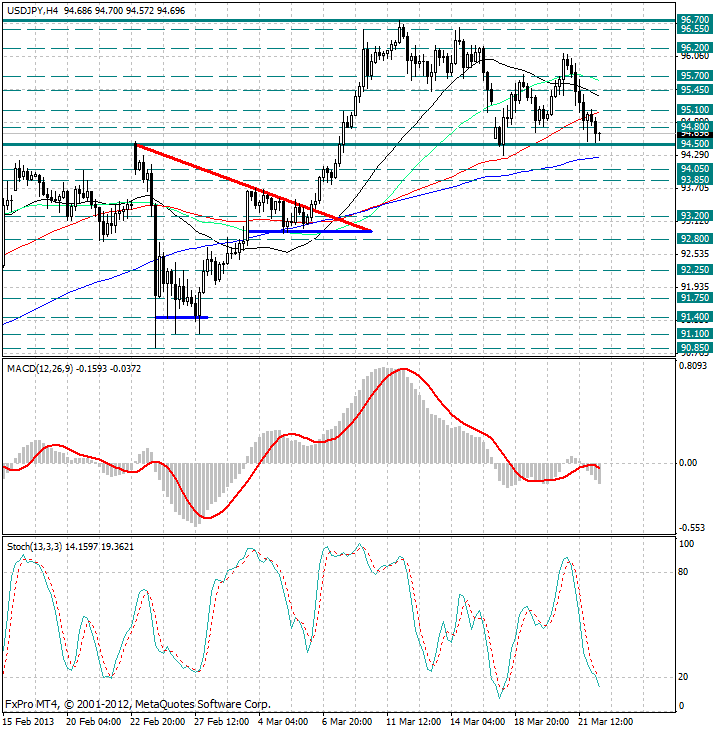This screenshot has width=713, height=729.
Task: Click the FxPro MT4 copyright text
Action: [x=138, y=704]
